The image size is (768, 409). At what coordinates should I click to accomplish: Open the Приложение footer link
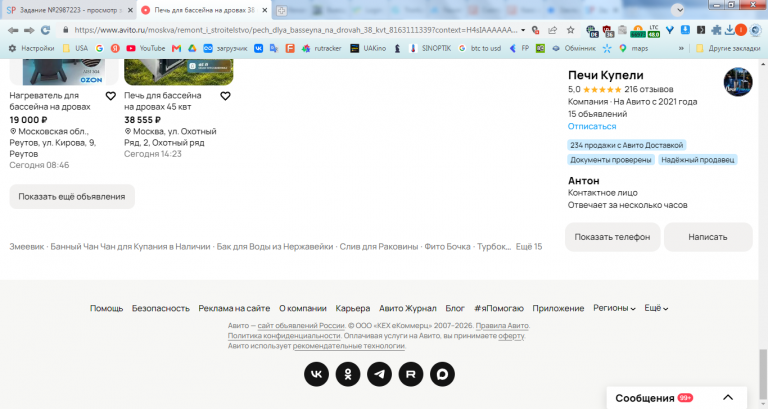[558, 308]
